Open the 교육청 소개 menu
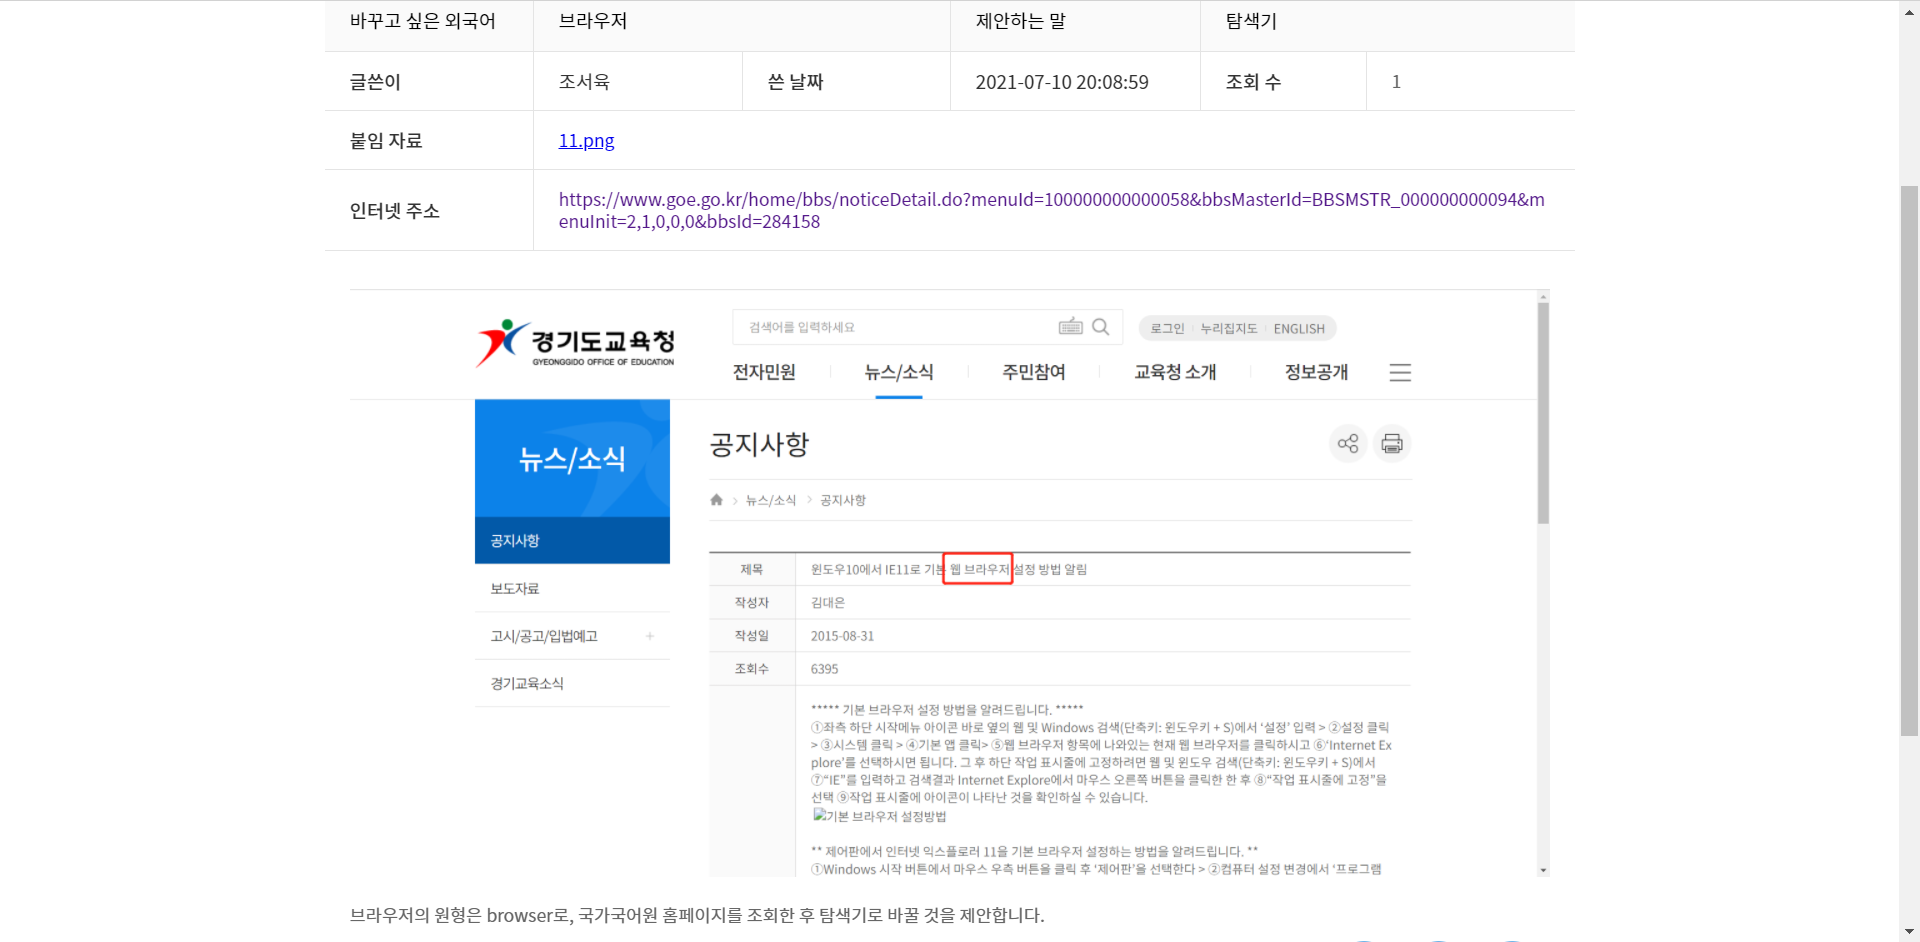Screen dimensions: 1920x942 (1174, 372)
